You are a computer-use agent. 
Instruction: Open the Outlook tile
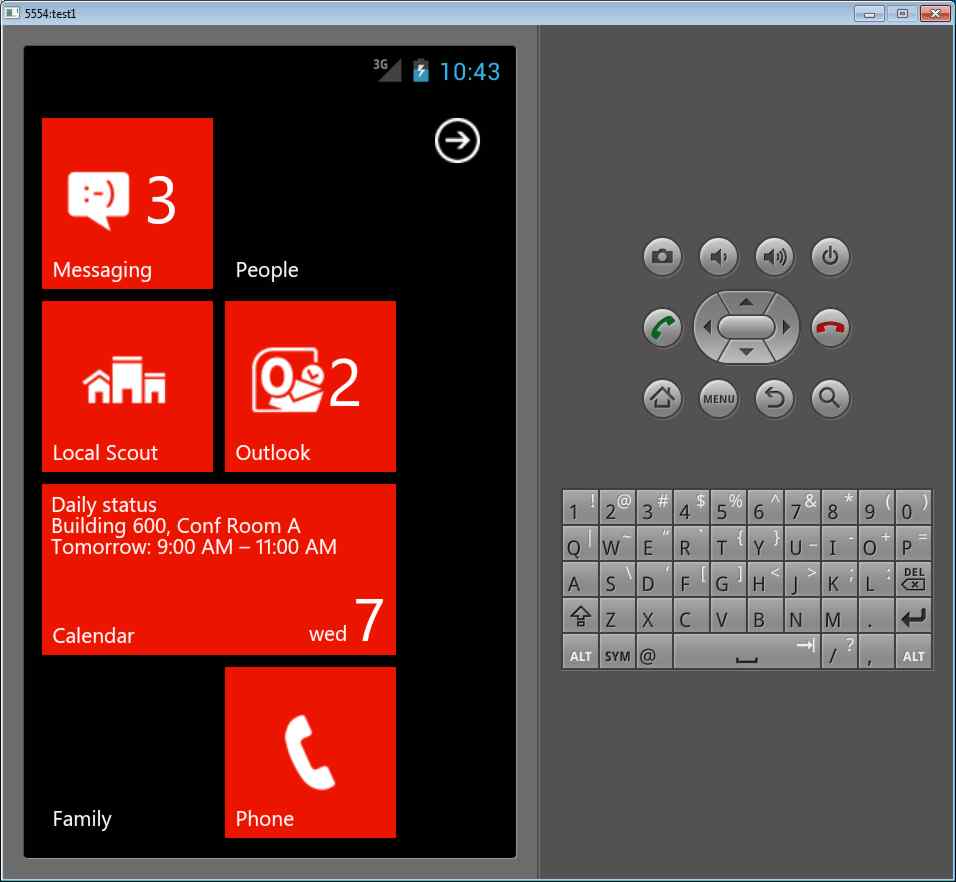tap(310, 386)
